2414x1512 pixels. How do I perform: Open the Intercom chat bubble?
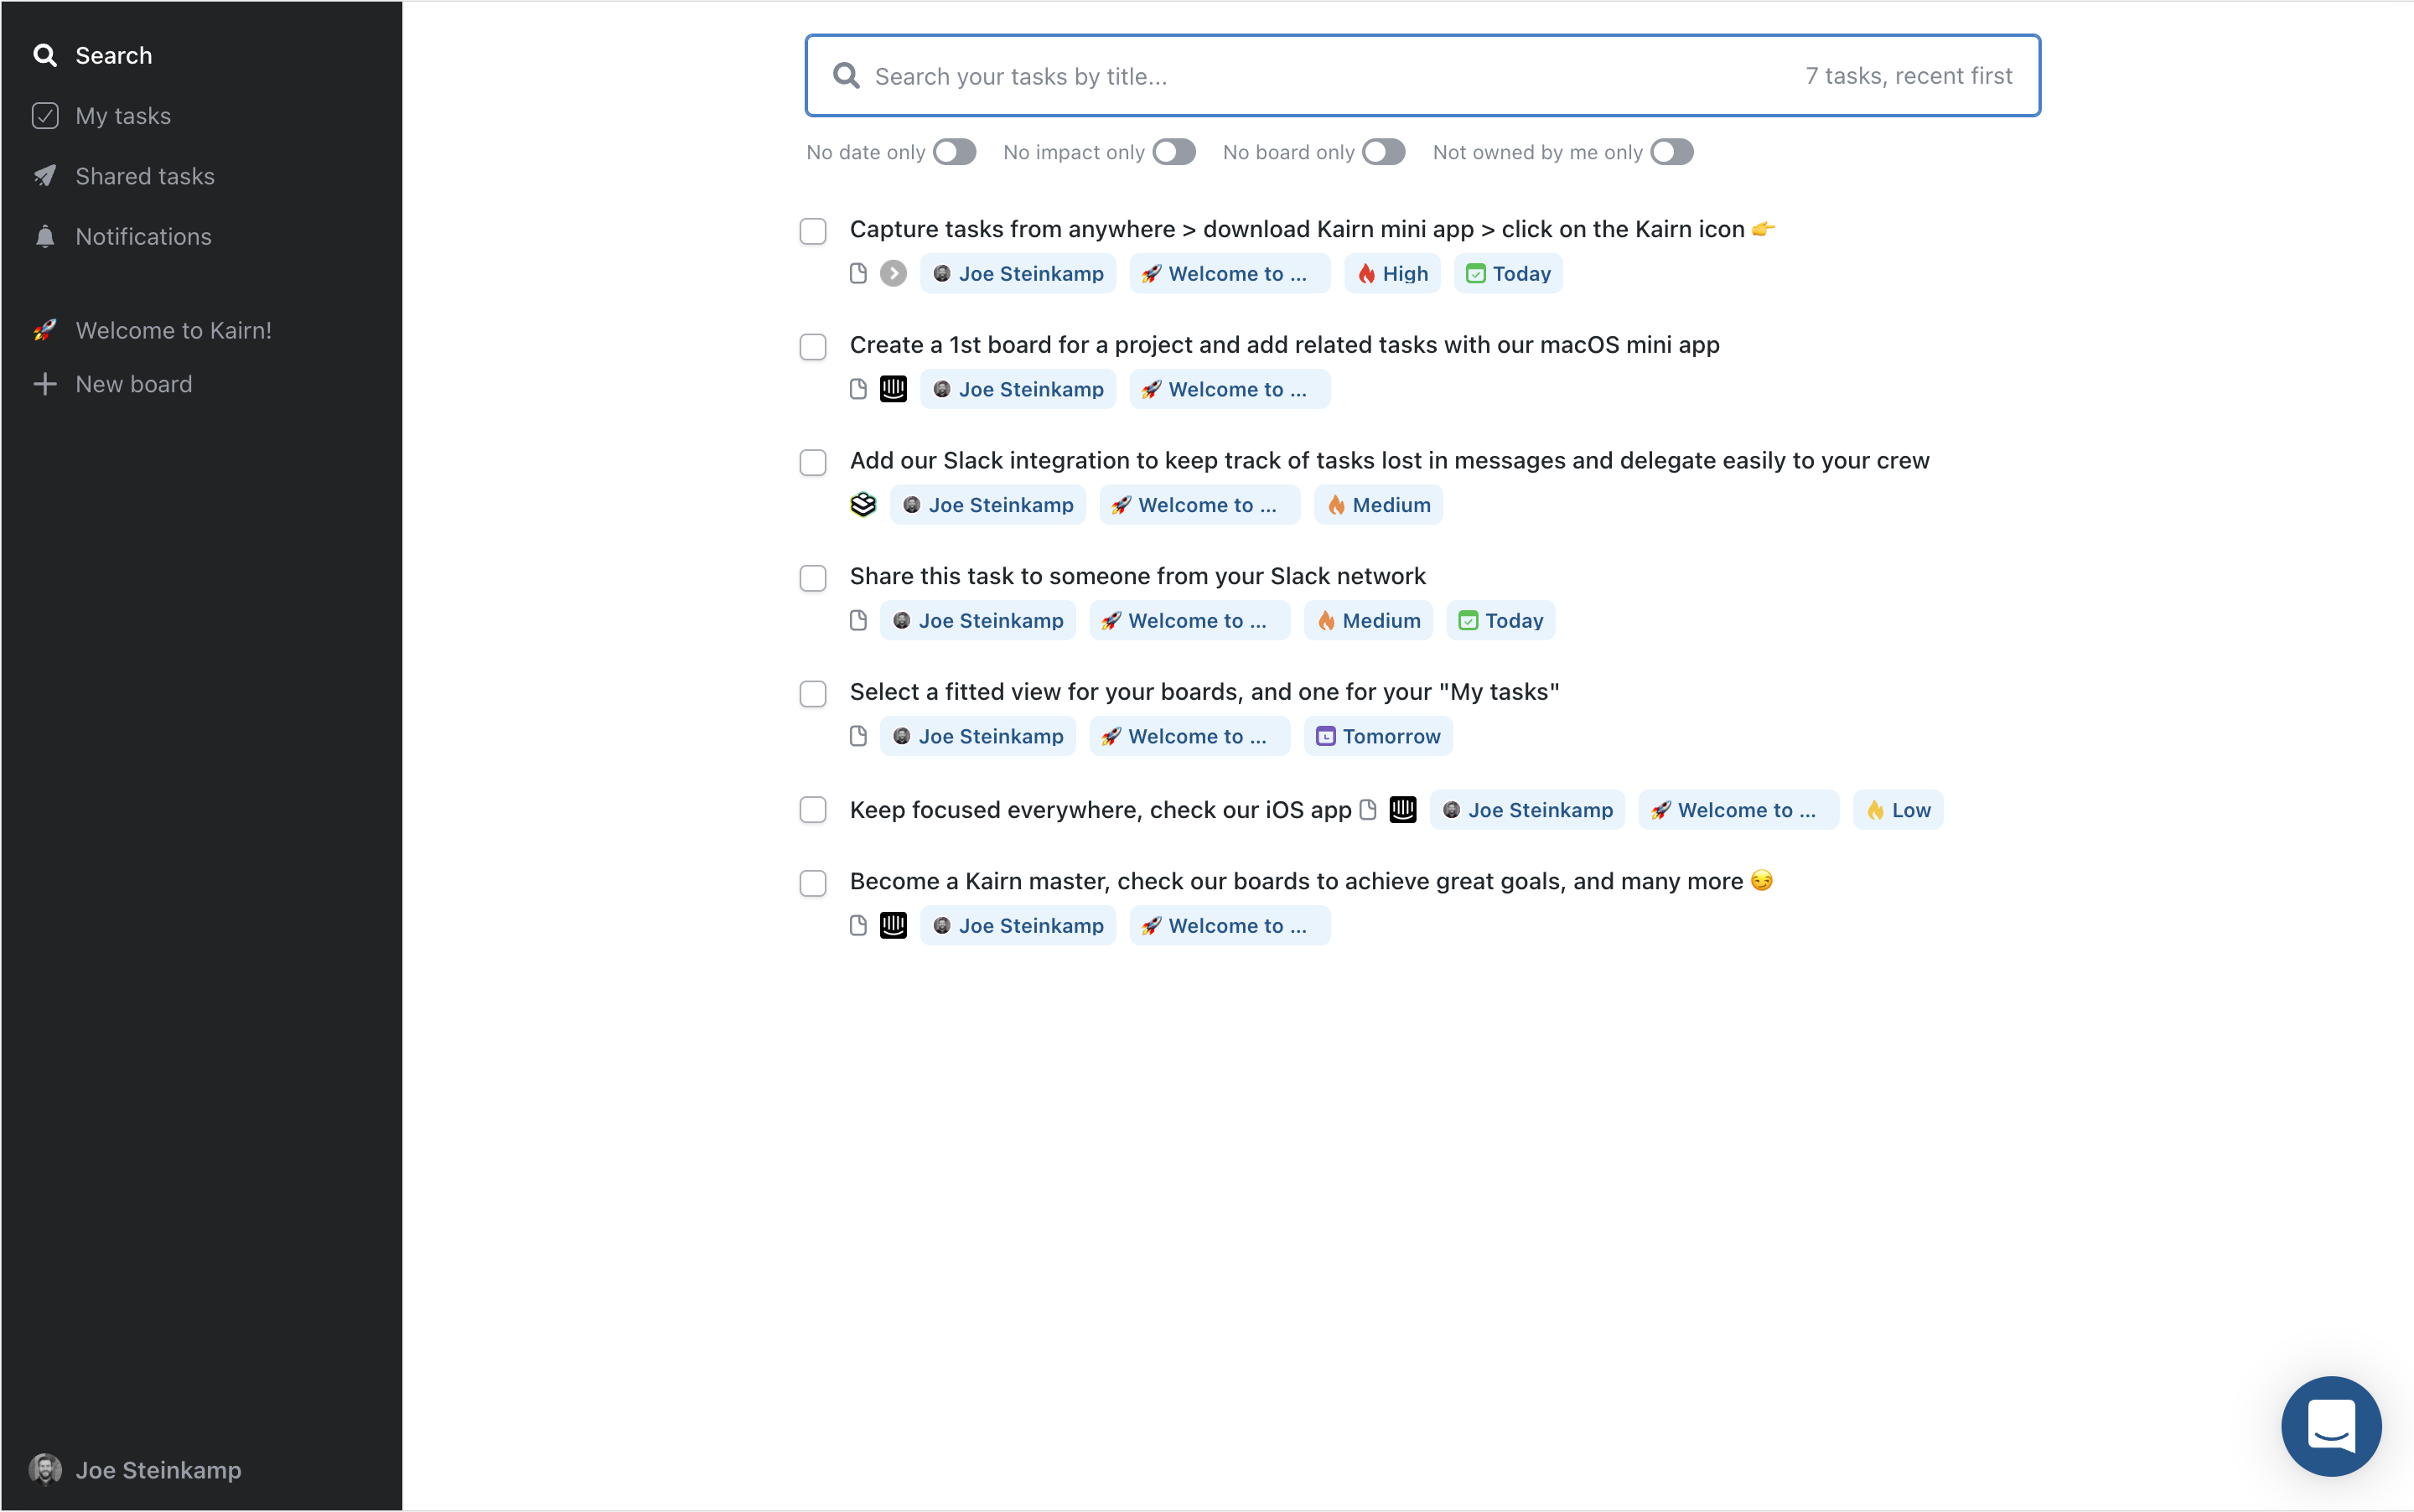[2330, 1426]
